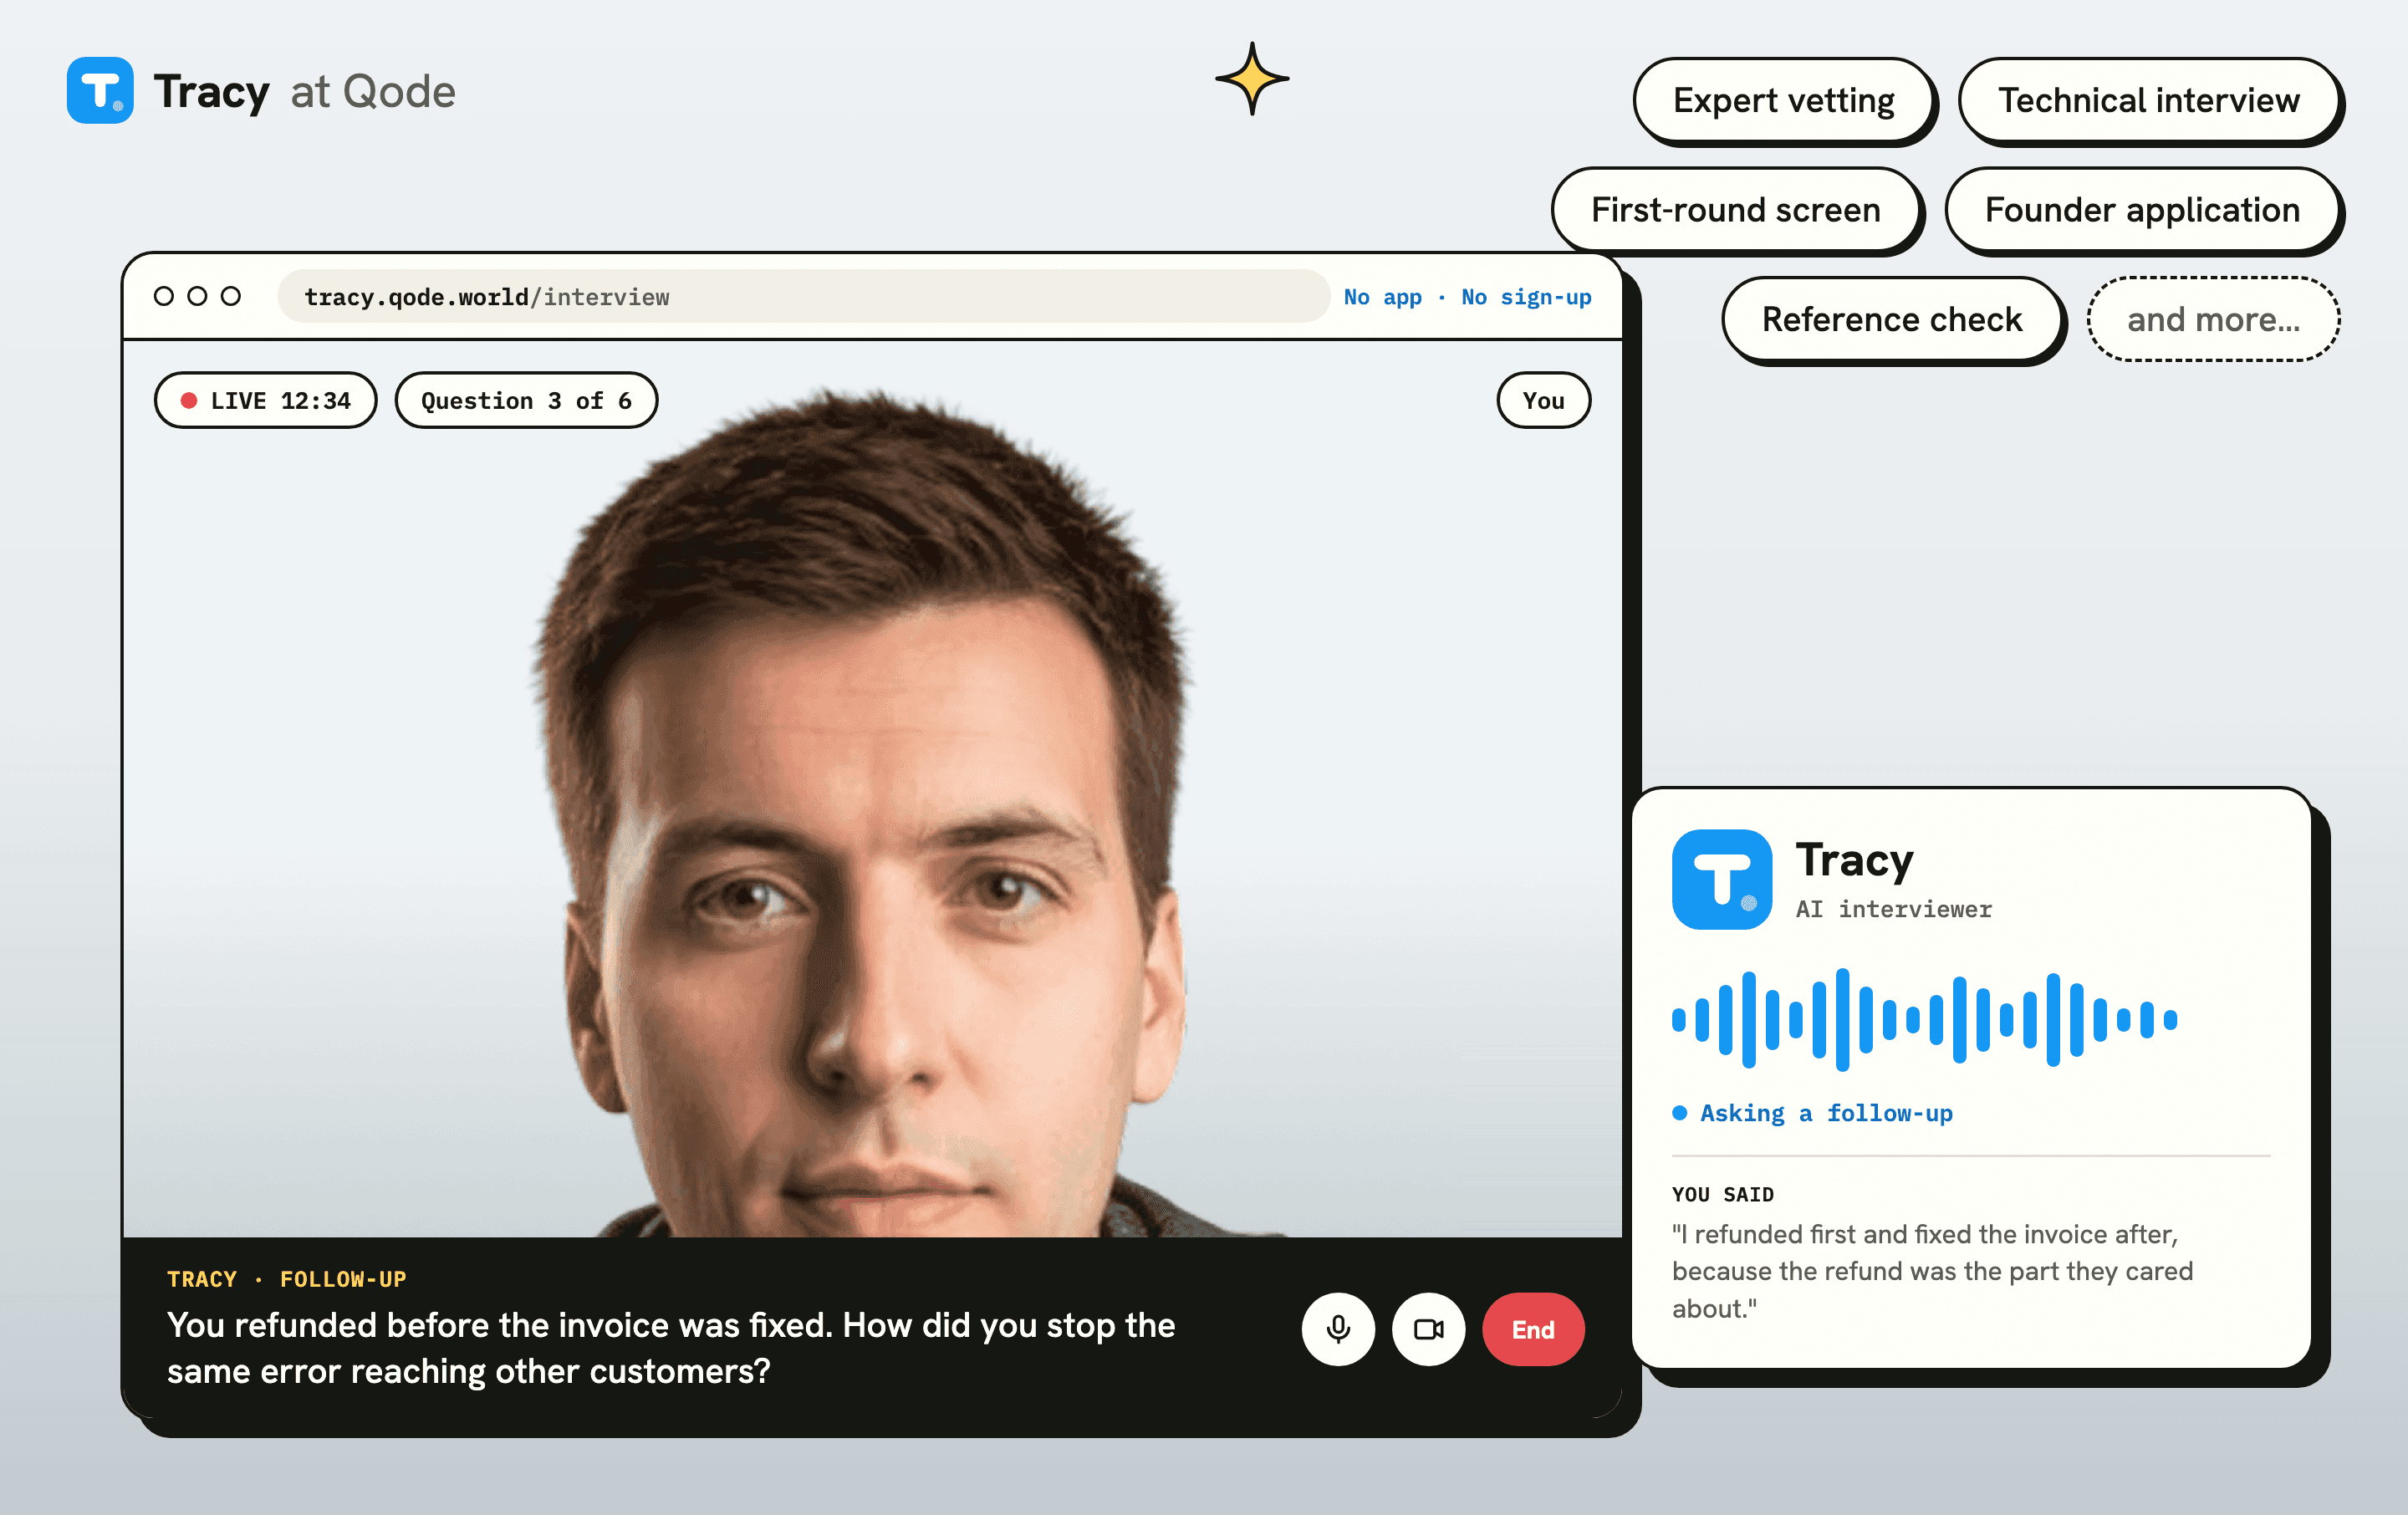Click the Tracy AI interviewer avatar icon

(x=1722, y=880)
